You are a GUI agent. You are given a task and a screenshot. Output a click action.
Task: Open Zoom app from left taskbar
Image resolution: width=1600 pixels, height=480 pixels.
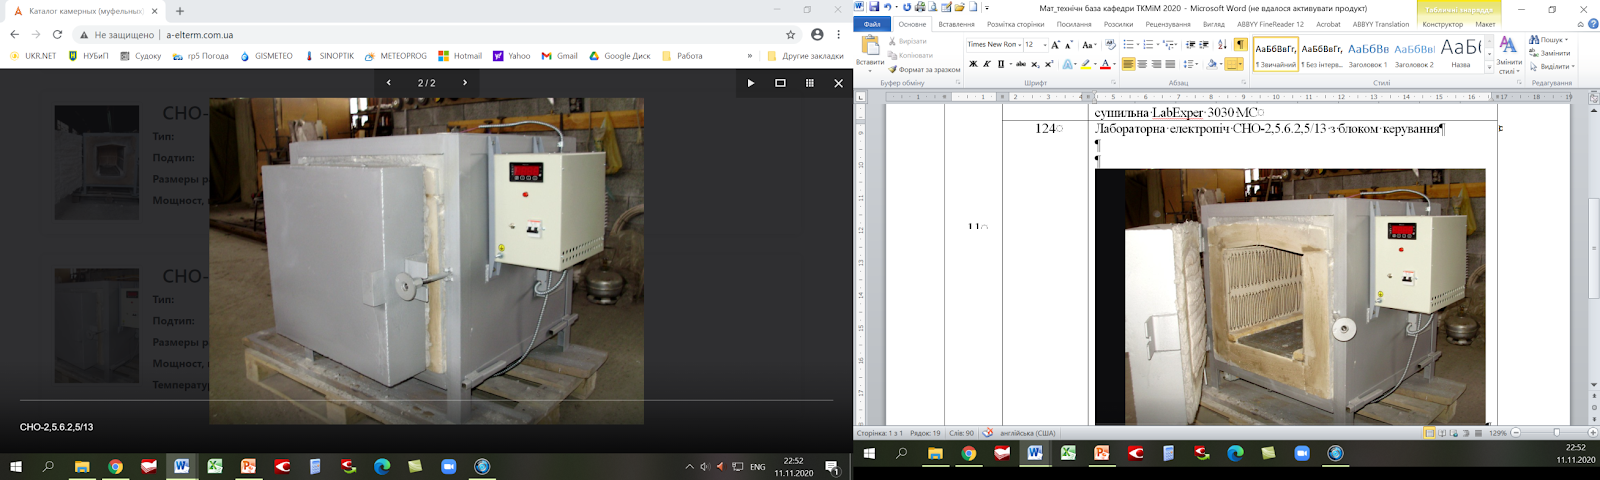[x=449, y=467]
